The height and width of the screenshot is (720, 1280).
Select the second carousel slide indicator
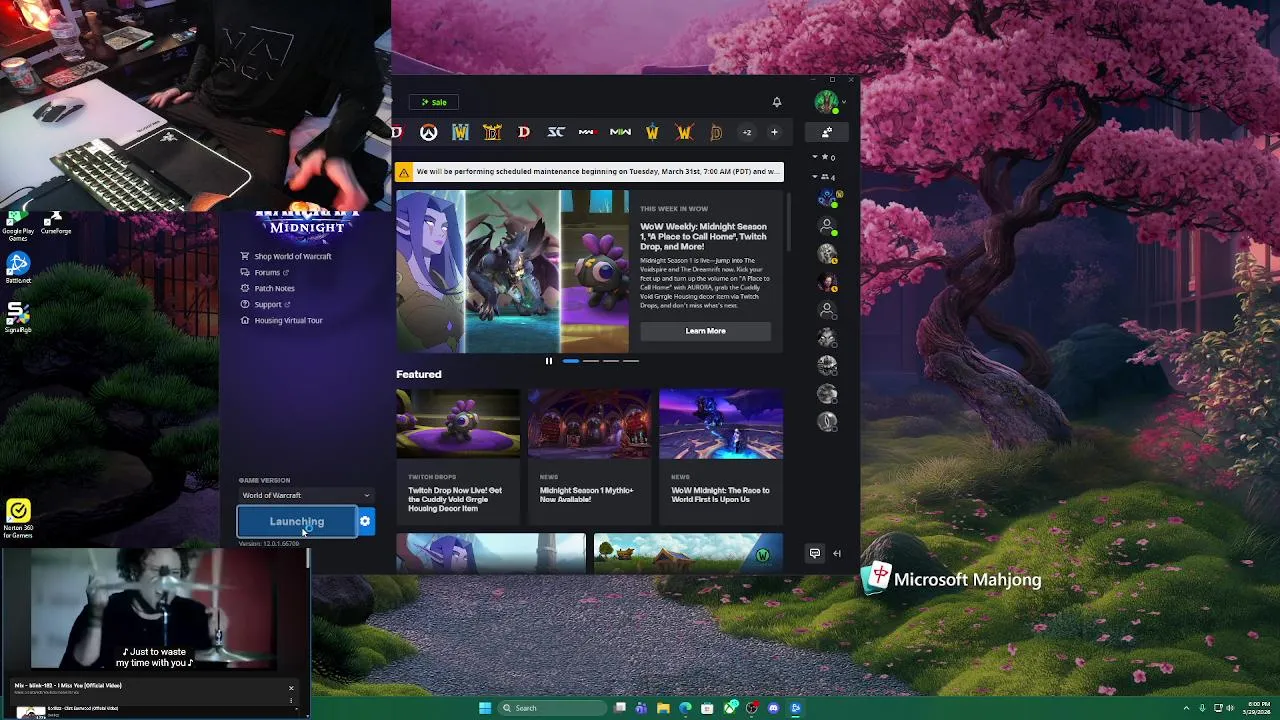(590, 361)
